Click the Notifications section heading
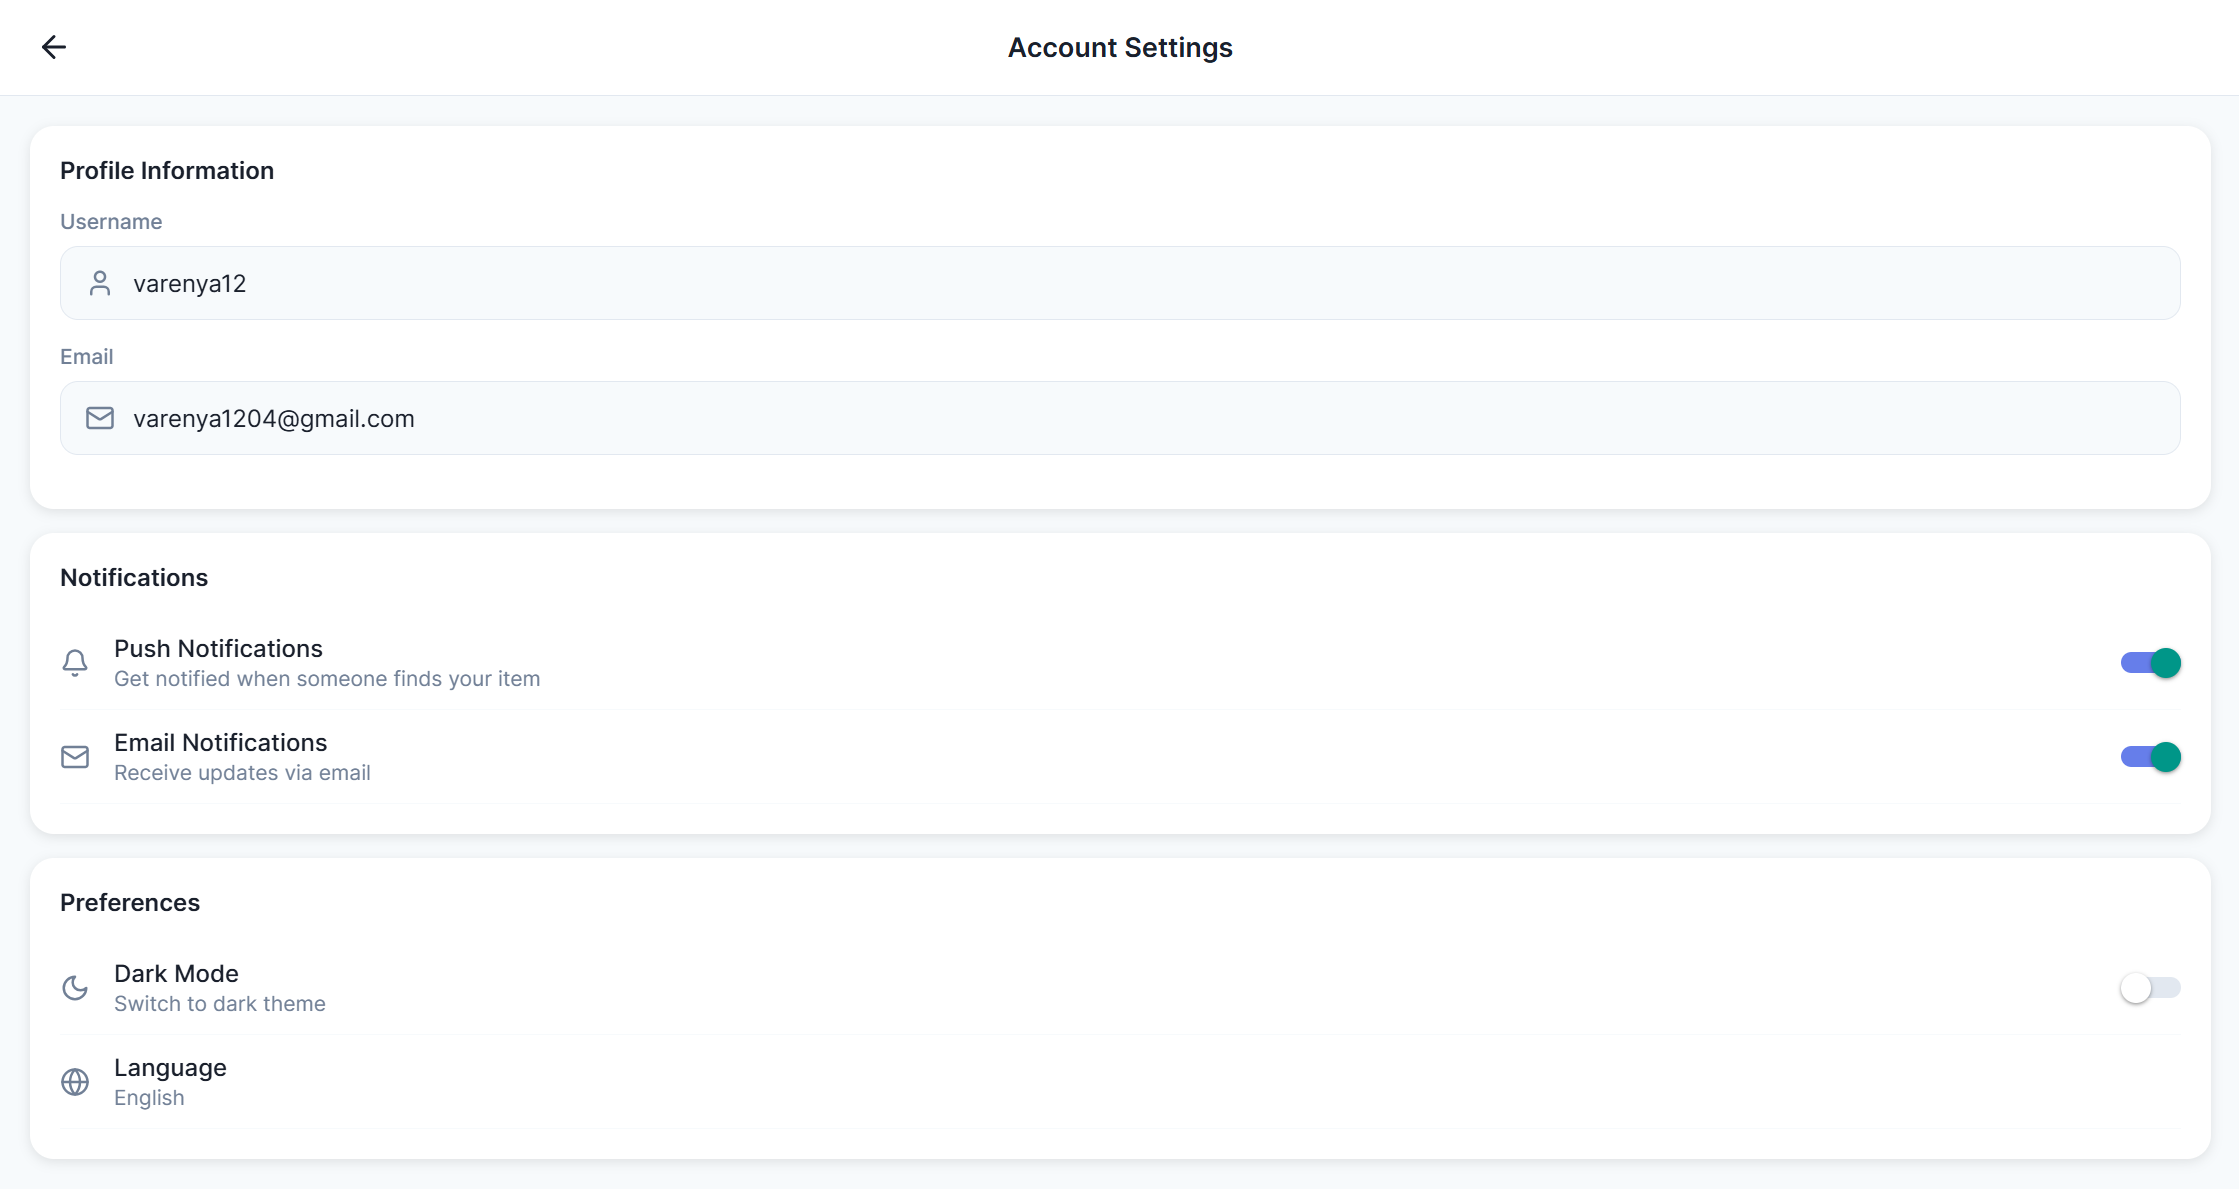Screen dimensions: 2239x1189 (134, 578)
